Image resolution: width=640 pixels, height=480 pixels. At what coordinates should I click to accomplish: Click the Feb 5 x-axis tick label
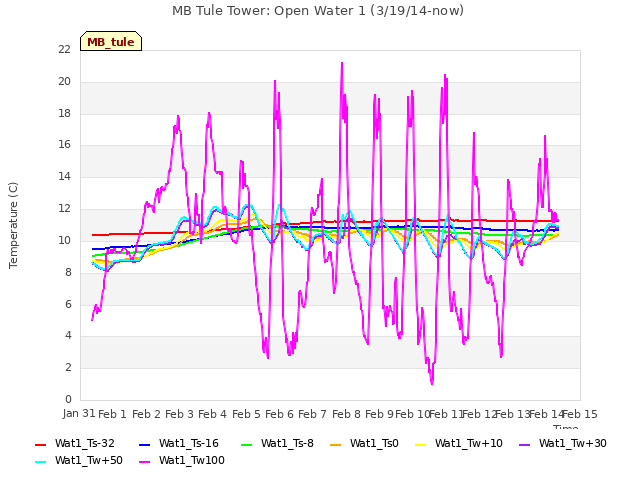(246, 414)
